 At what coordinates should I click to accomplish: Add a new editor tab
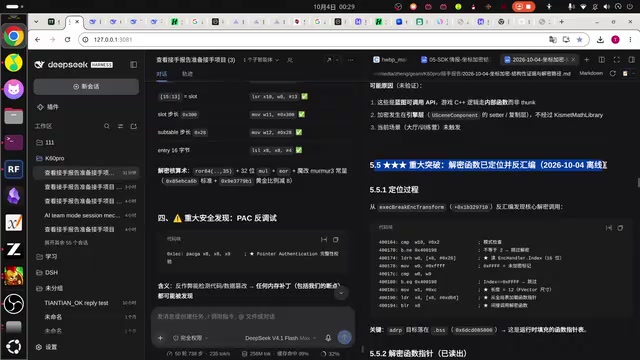click(x=587, y=60)
